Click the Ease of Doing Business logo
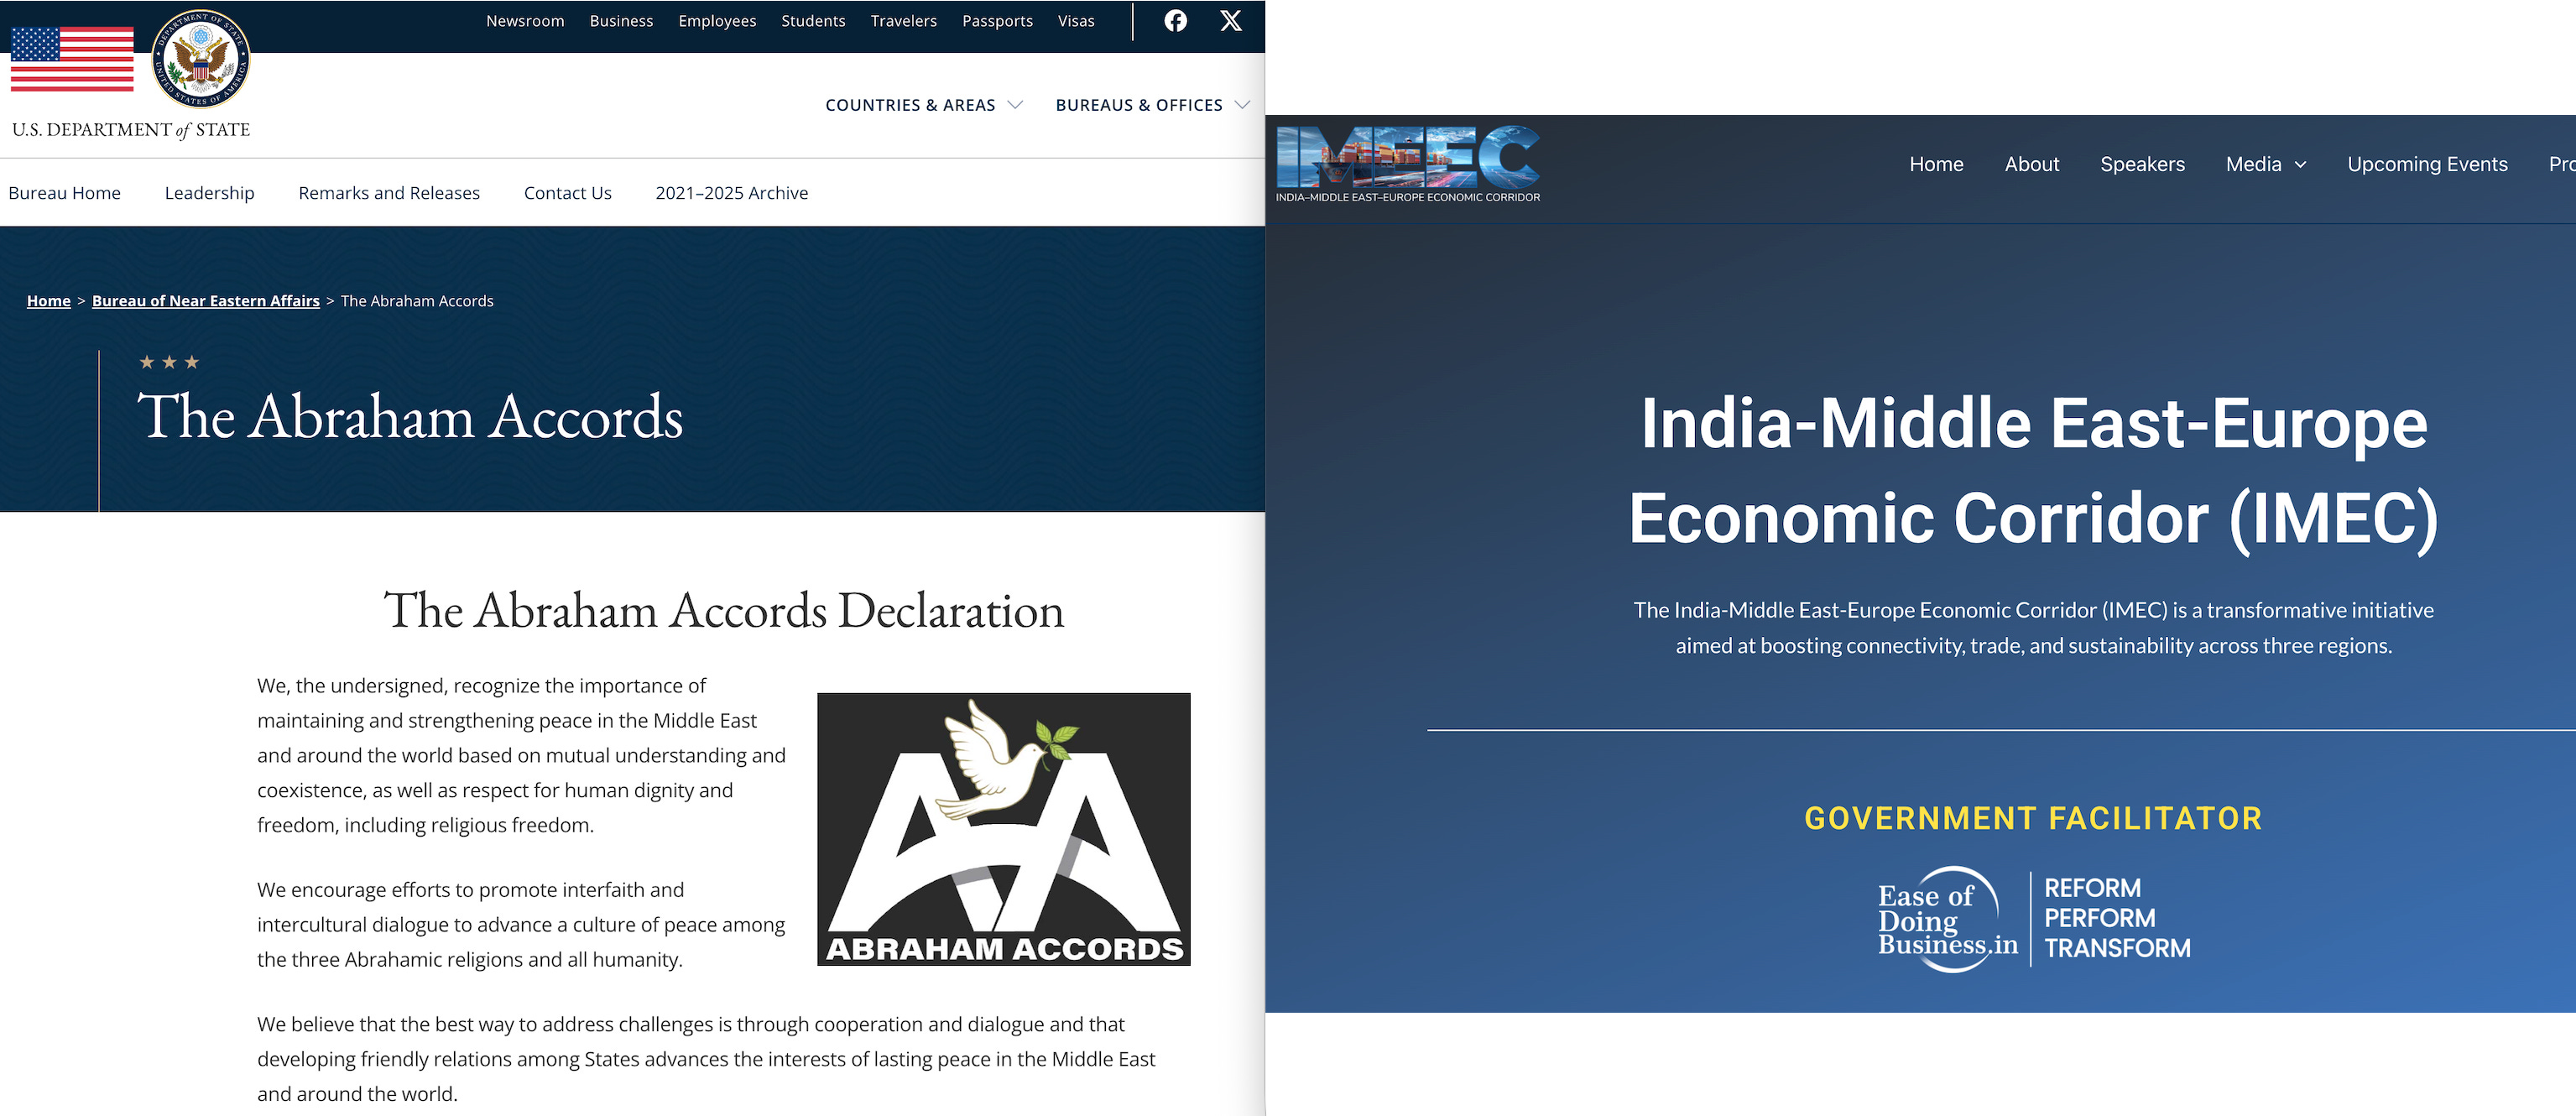Image resolution: width=2576 pixels, height=1116 pixels. (1947, 919)
